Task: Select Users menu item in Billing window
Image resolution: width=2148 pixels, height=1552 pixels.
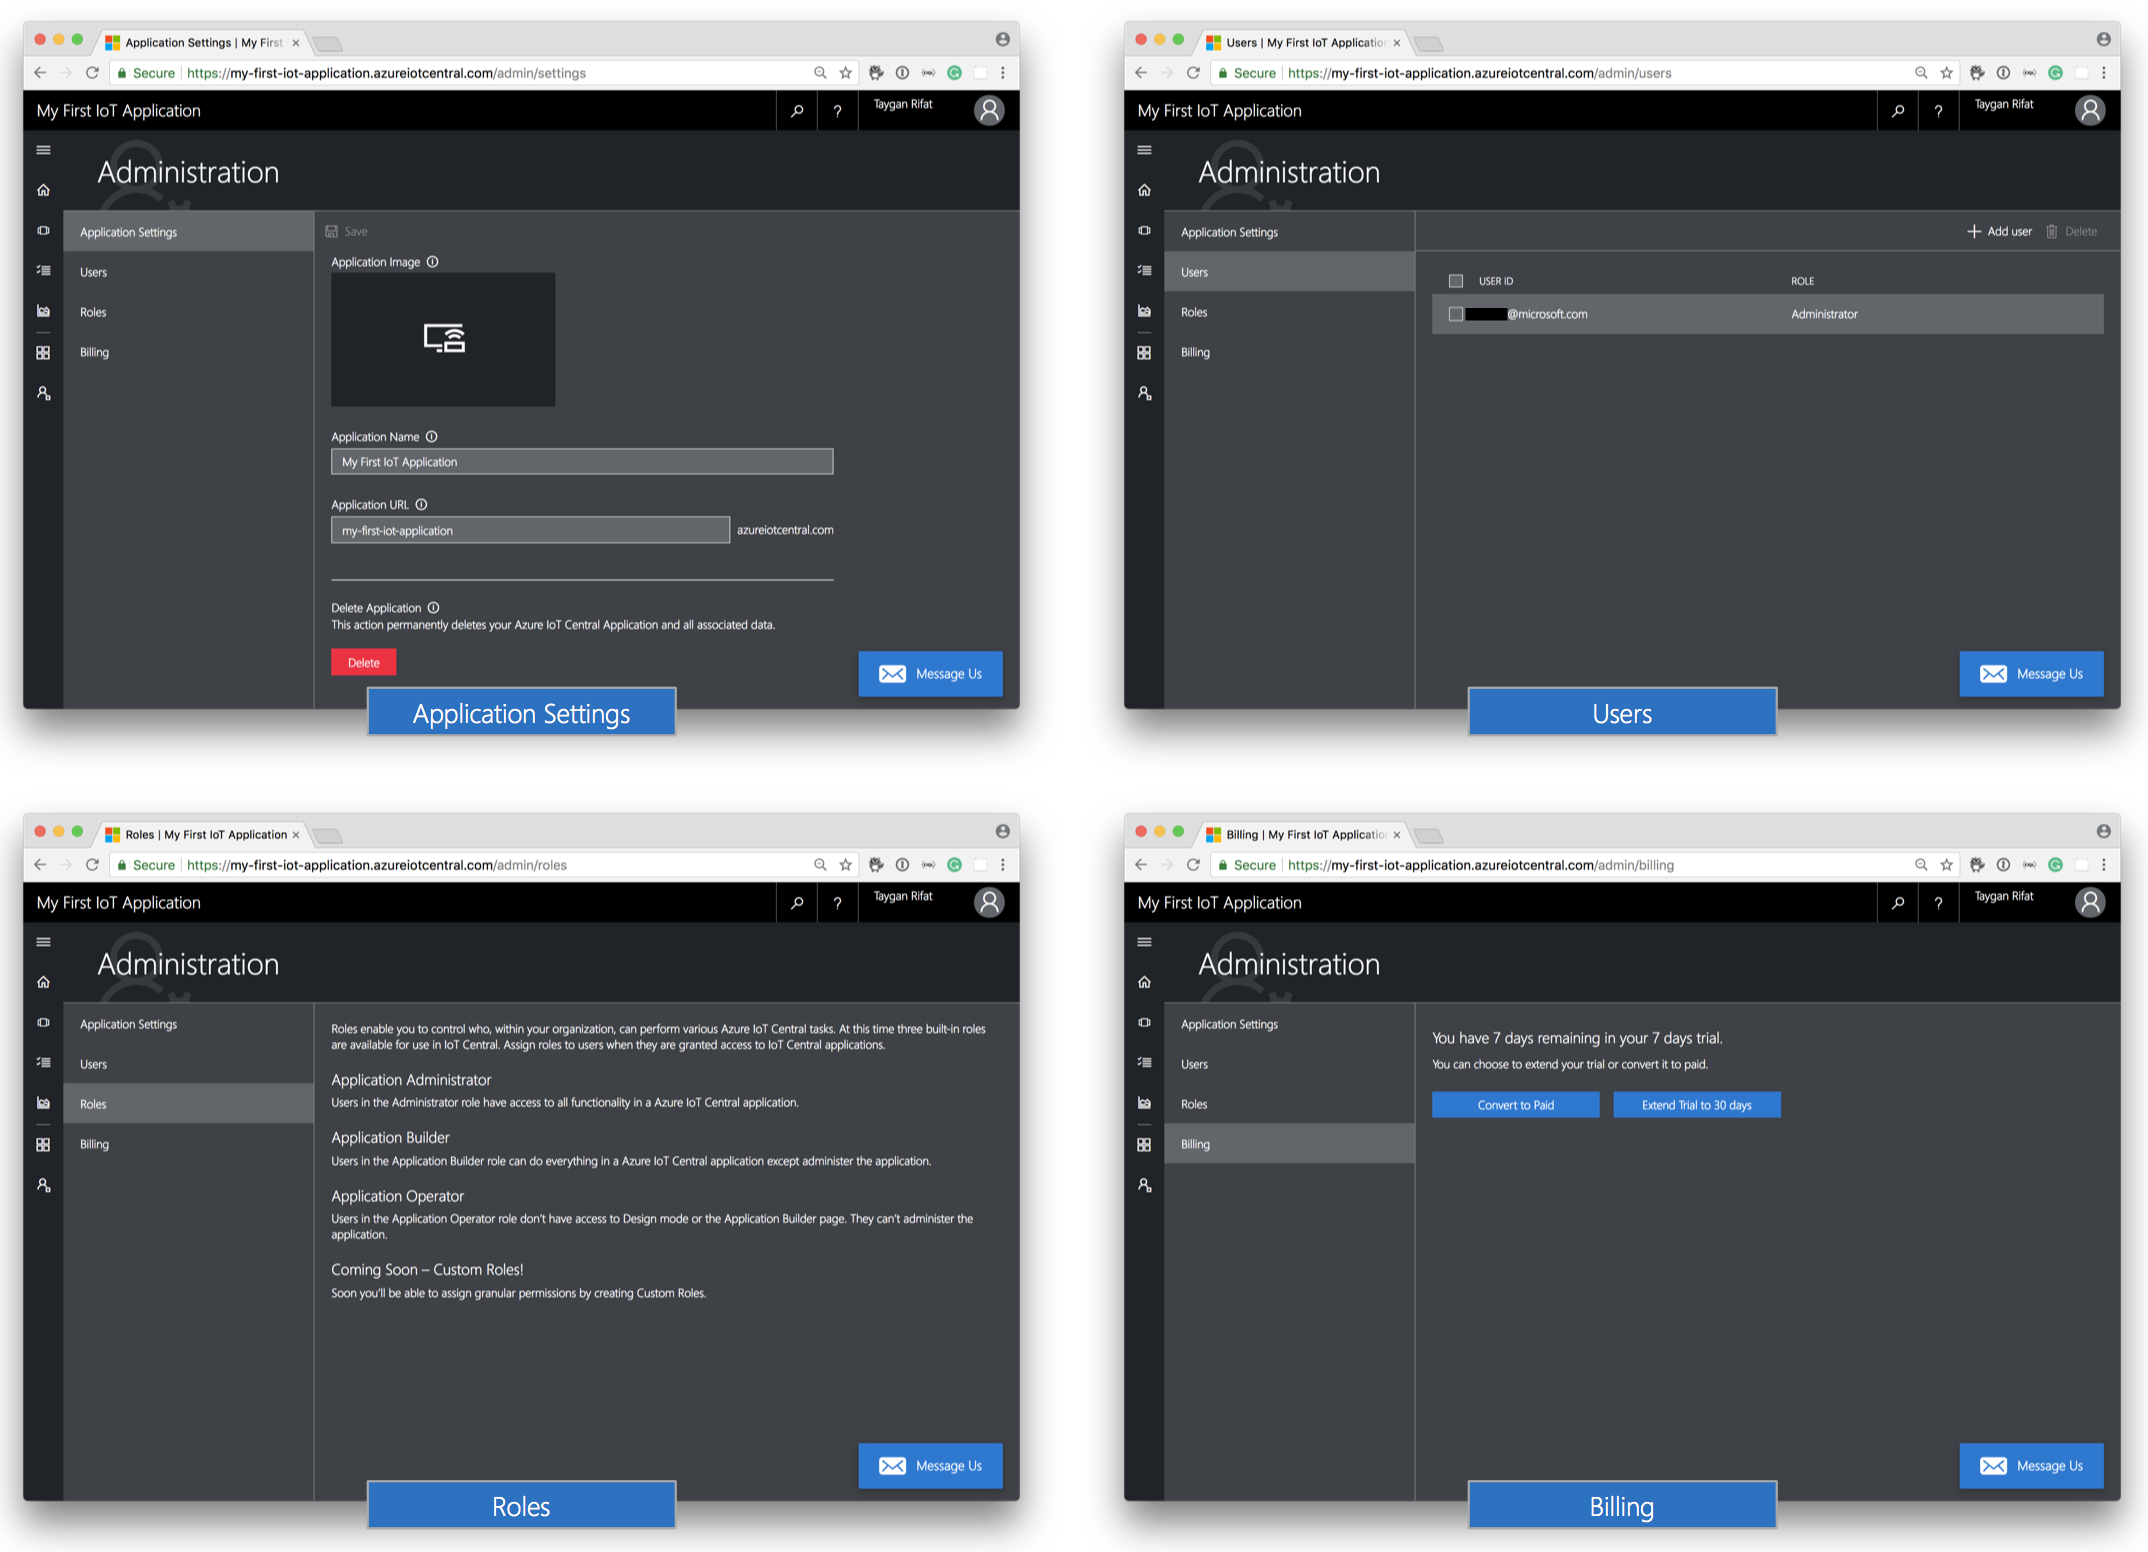Action: click(1290, 1064)
